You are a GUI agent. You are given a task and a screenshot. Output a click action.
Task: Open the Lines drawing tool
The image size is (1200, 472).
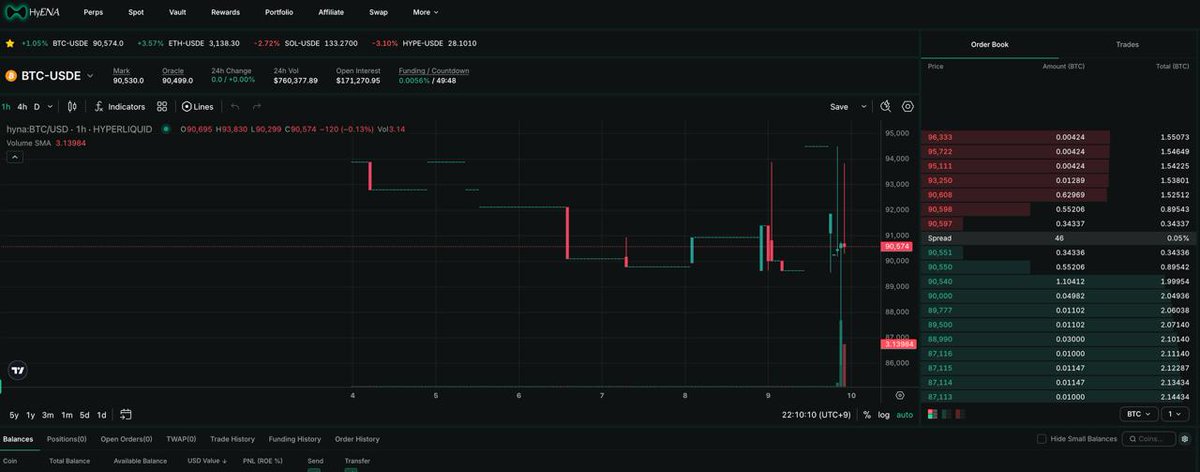[197, 106]
